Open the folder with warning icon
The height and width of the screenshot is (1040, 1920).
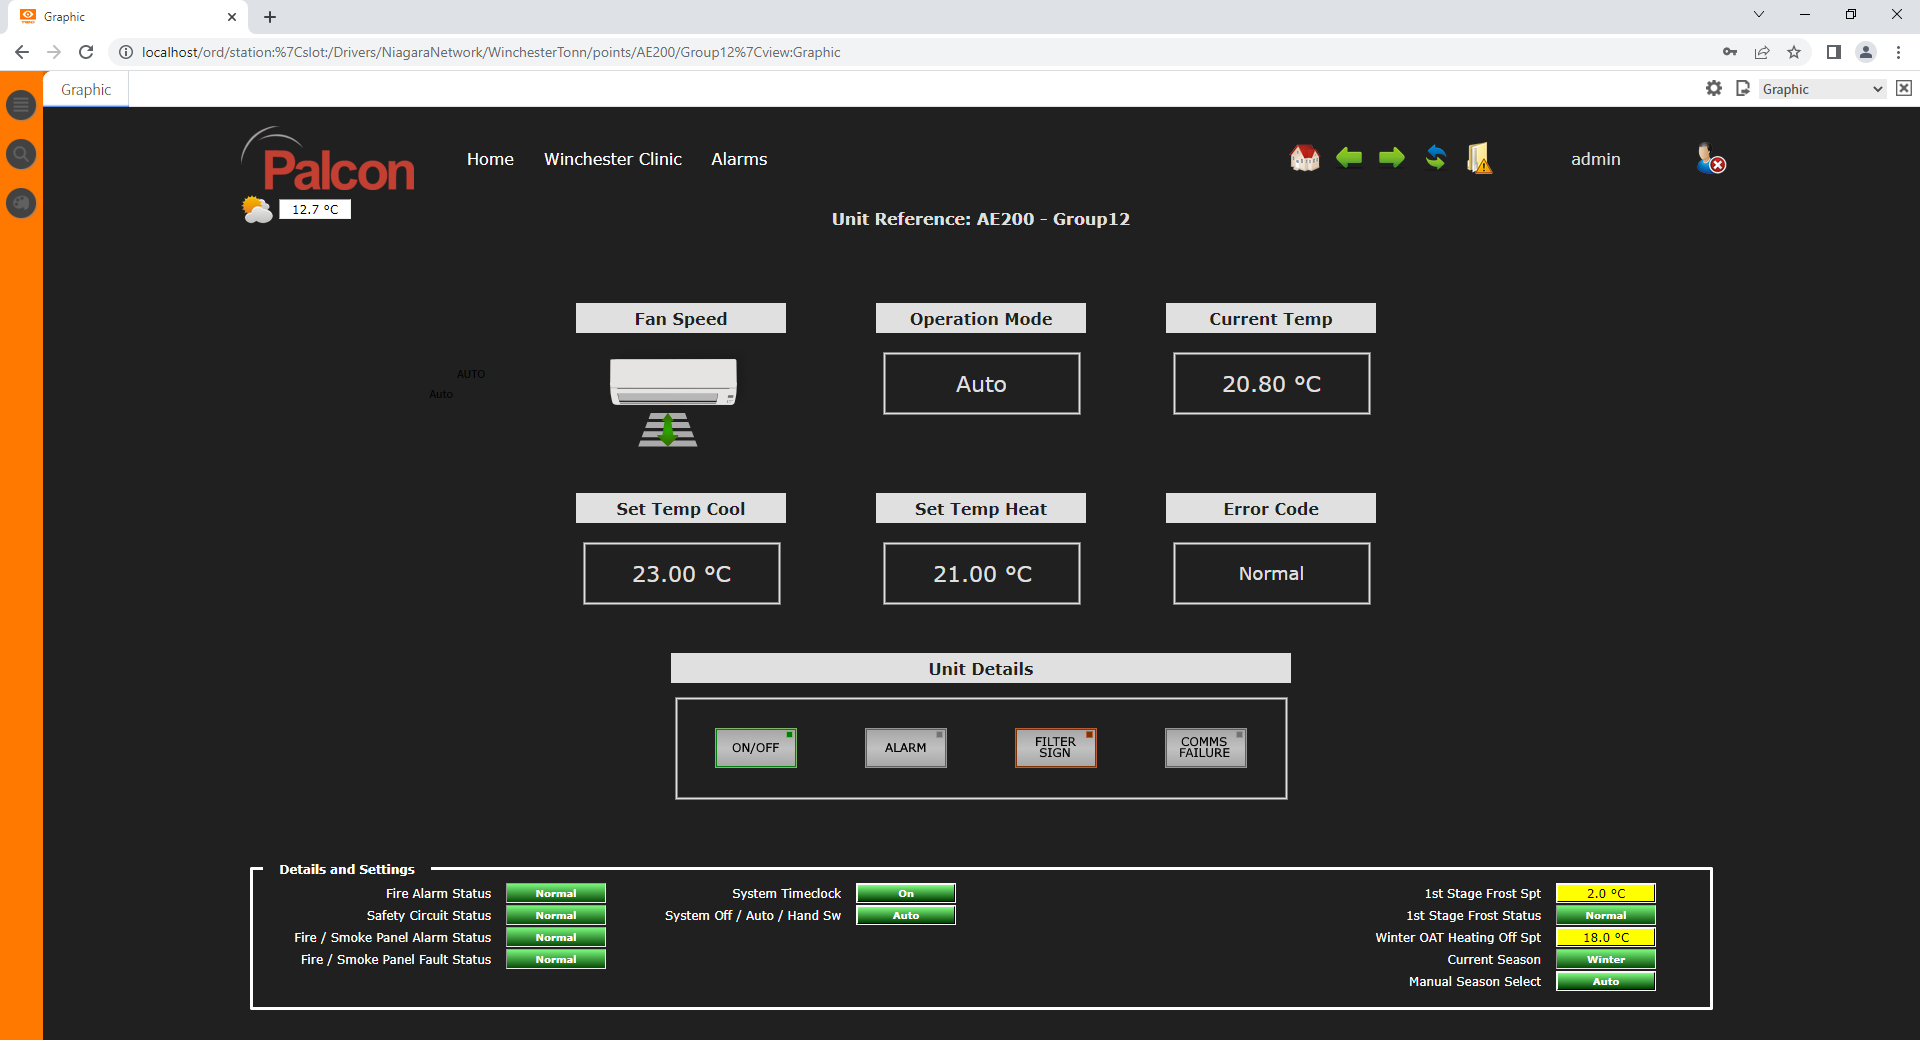(1479, 158)
